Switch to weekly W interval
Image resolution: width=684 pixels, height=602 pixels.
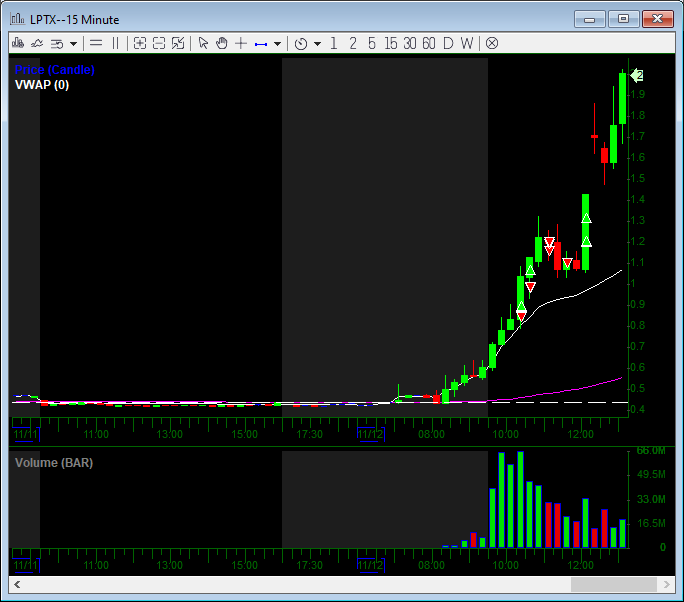tap(467, 43)
